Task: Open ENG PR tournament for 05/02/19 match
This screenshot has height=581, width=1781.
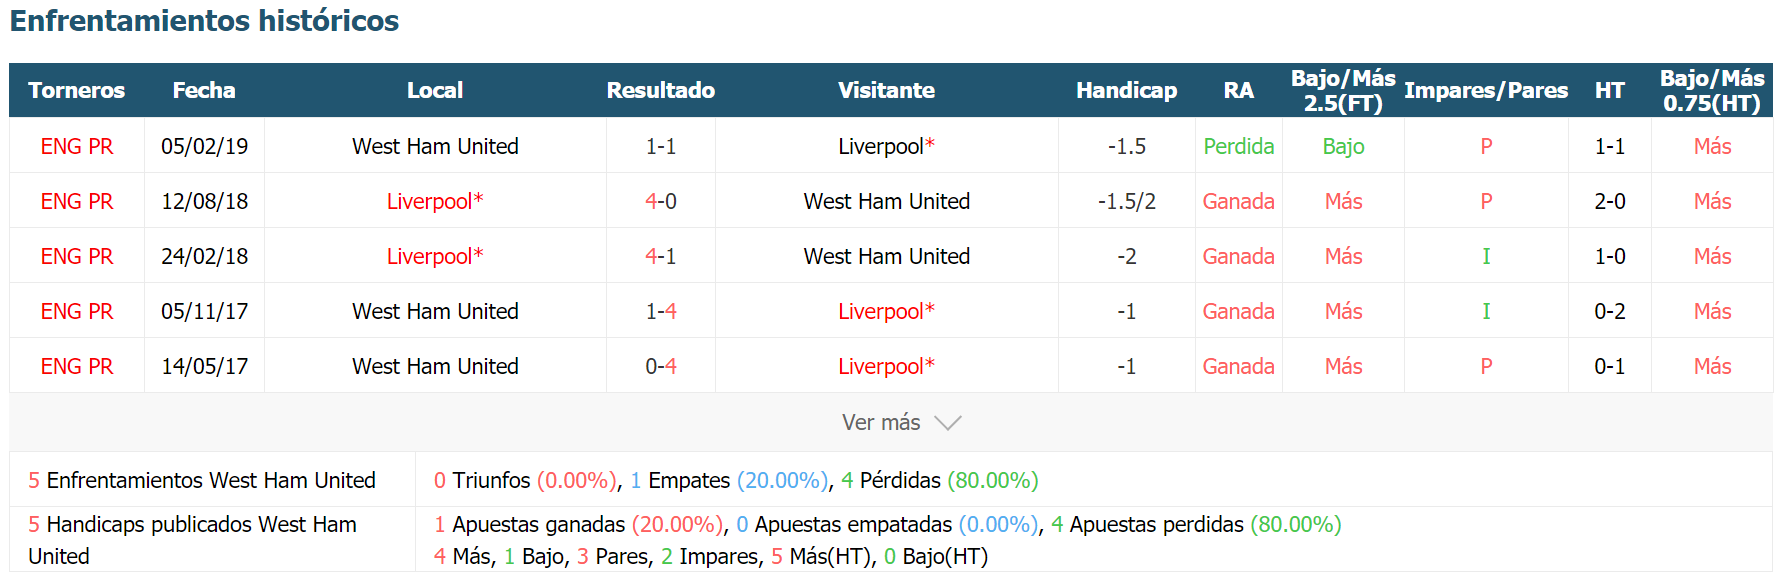Action: click(x=77, y=146)
